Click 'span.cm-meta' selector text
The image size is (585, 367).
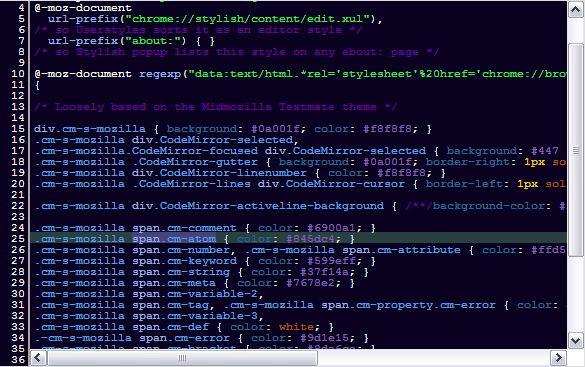click(x=174, y=283)
